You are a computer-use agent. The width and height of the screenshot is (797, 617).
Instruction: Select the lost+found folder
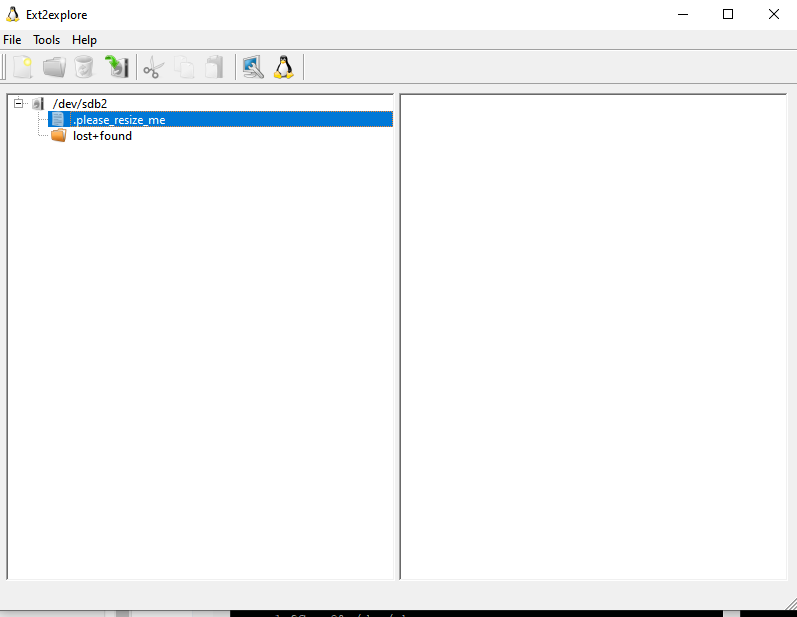pyautogui.click(x=102, y=136)
